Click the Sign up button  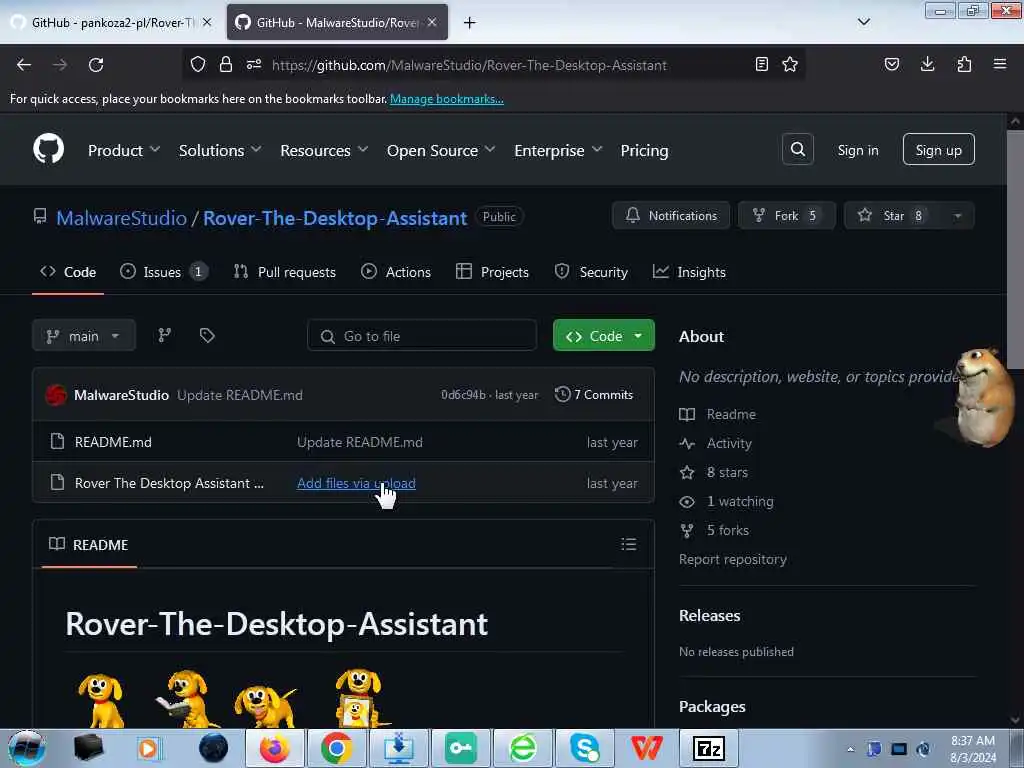coord(938,150)
